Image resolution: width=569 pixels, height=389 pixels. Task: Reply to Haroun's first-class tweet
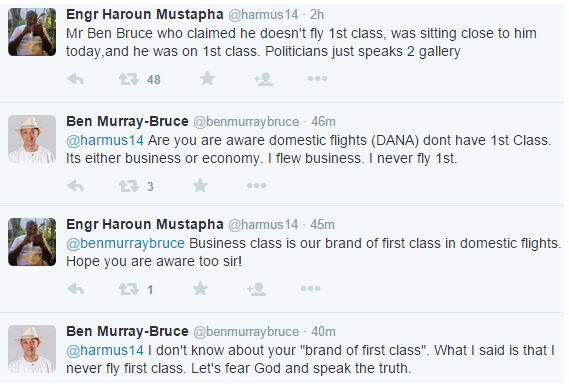pyautogui.click(x=76, y=79)
